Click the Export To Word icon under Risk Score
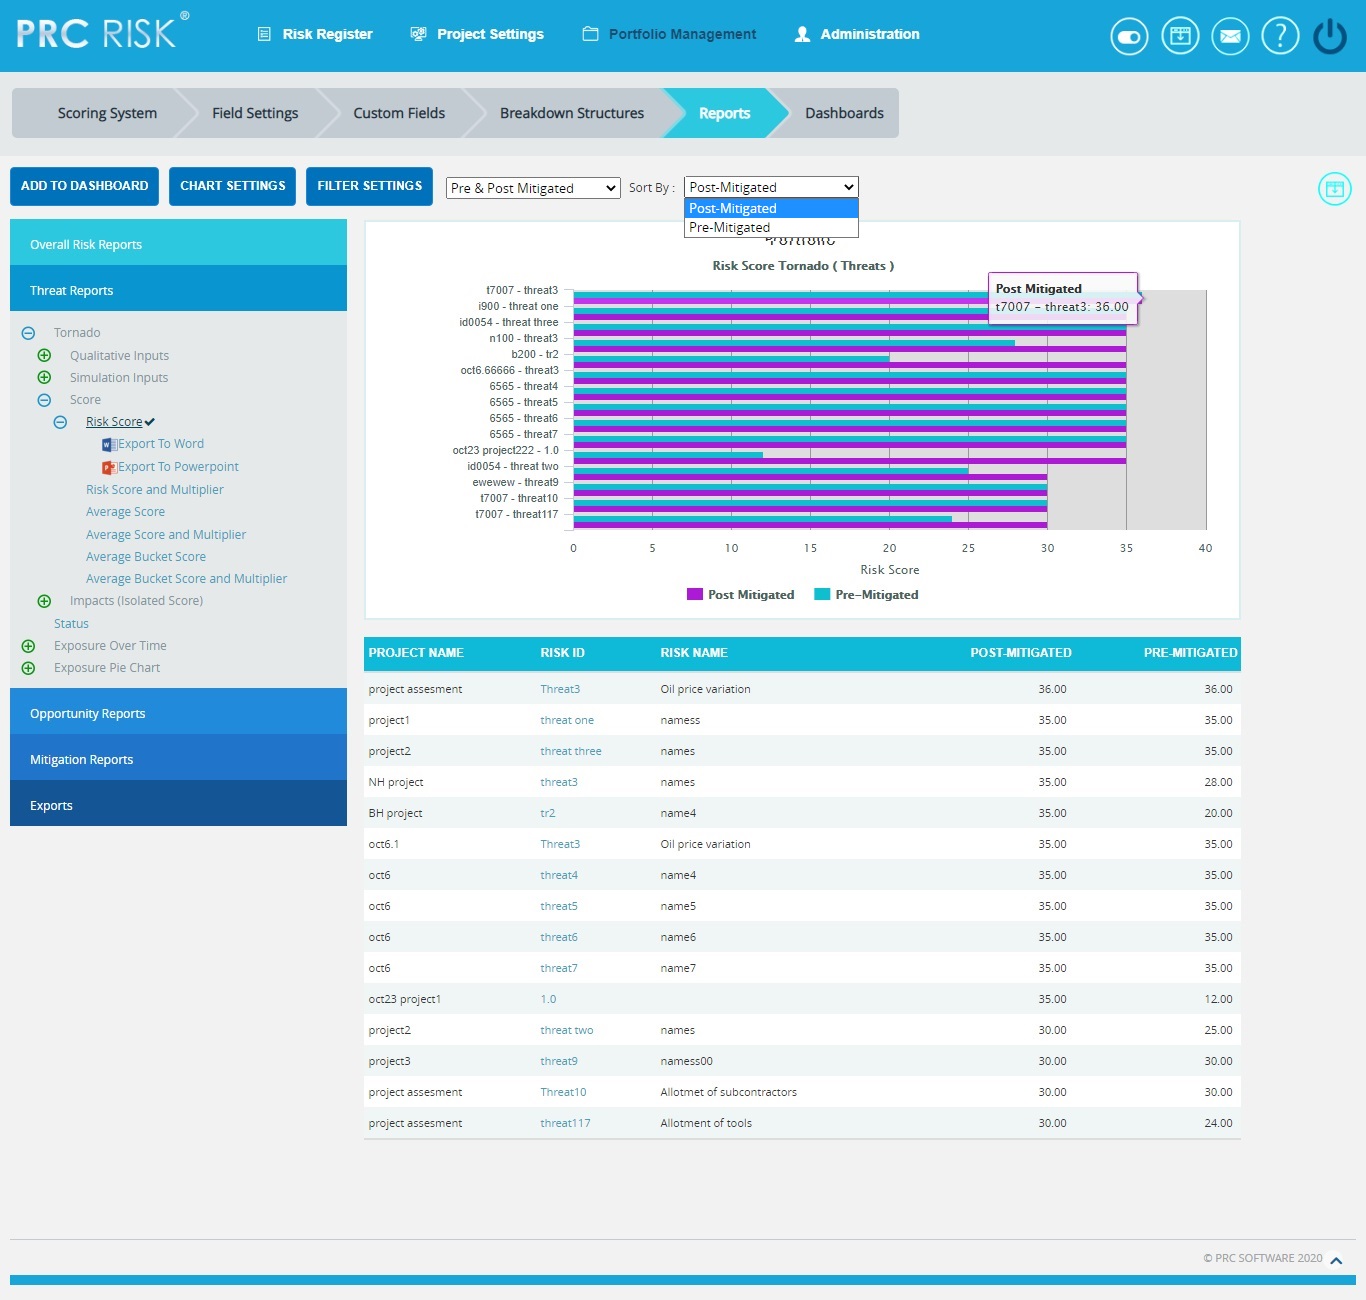The width and height of the screenshot is (1366, 1300). pos(110,443)
